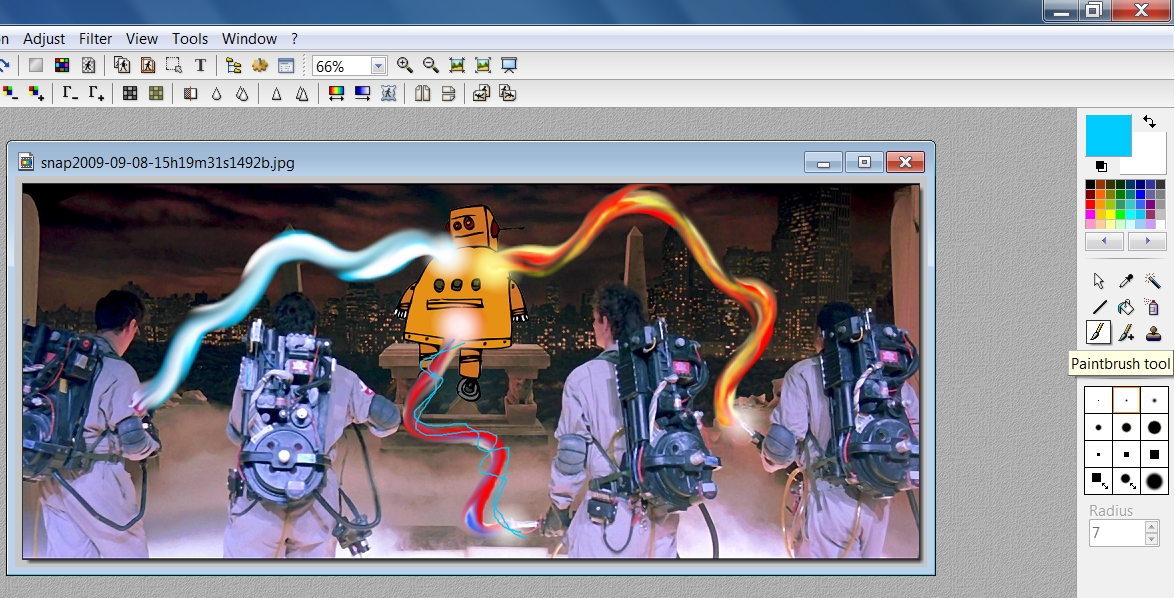Click the Dust reduction icon
This screenshot has height=598, width=1175.
(x=190, y=93)
